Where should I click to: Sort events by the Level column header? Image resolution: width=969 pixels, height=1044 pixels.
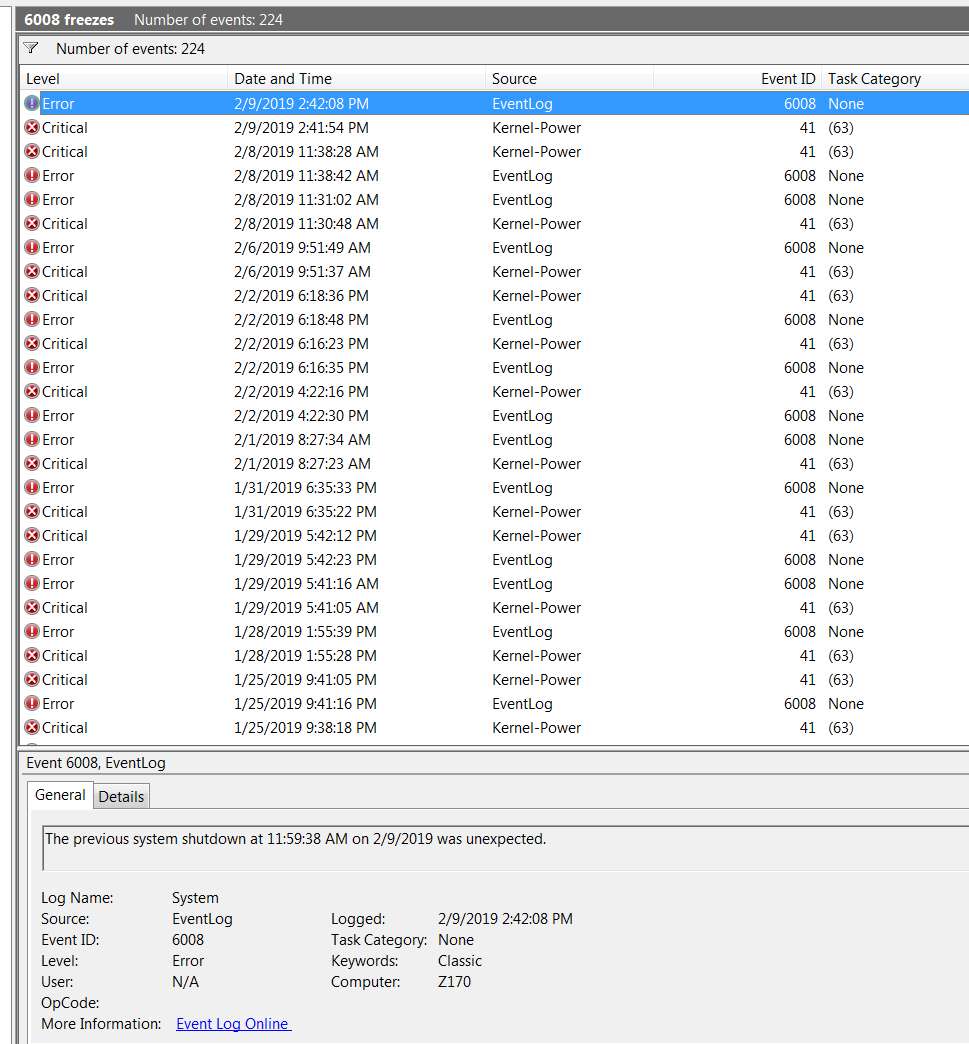point(124,79)
